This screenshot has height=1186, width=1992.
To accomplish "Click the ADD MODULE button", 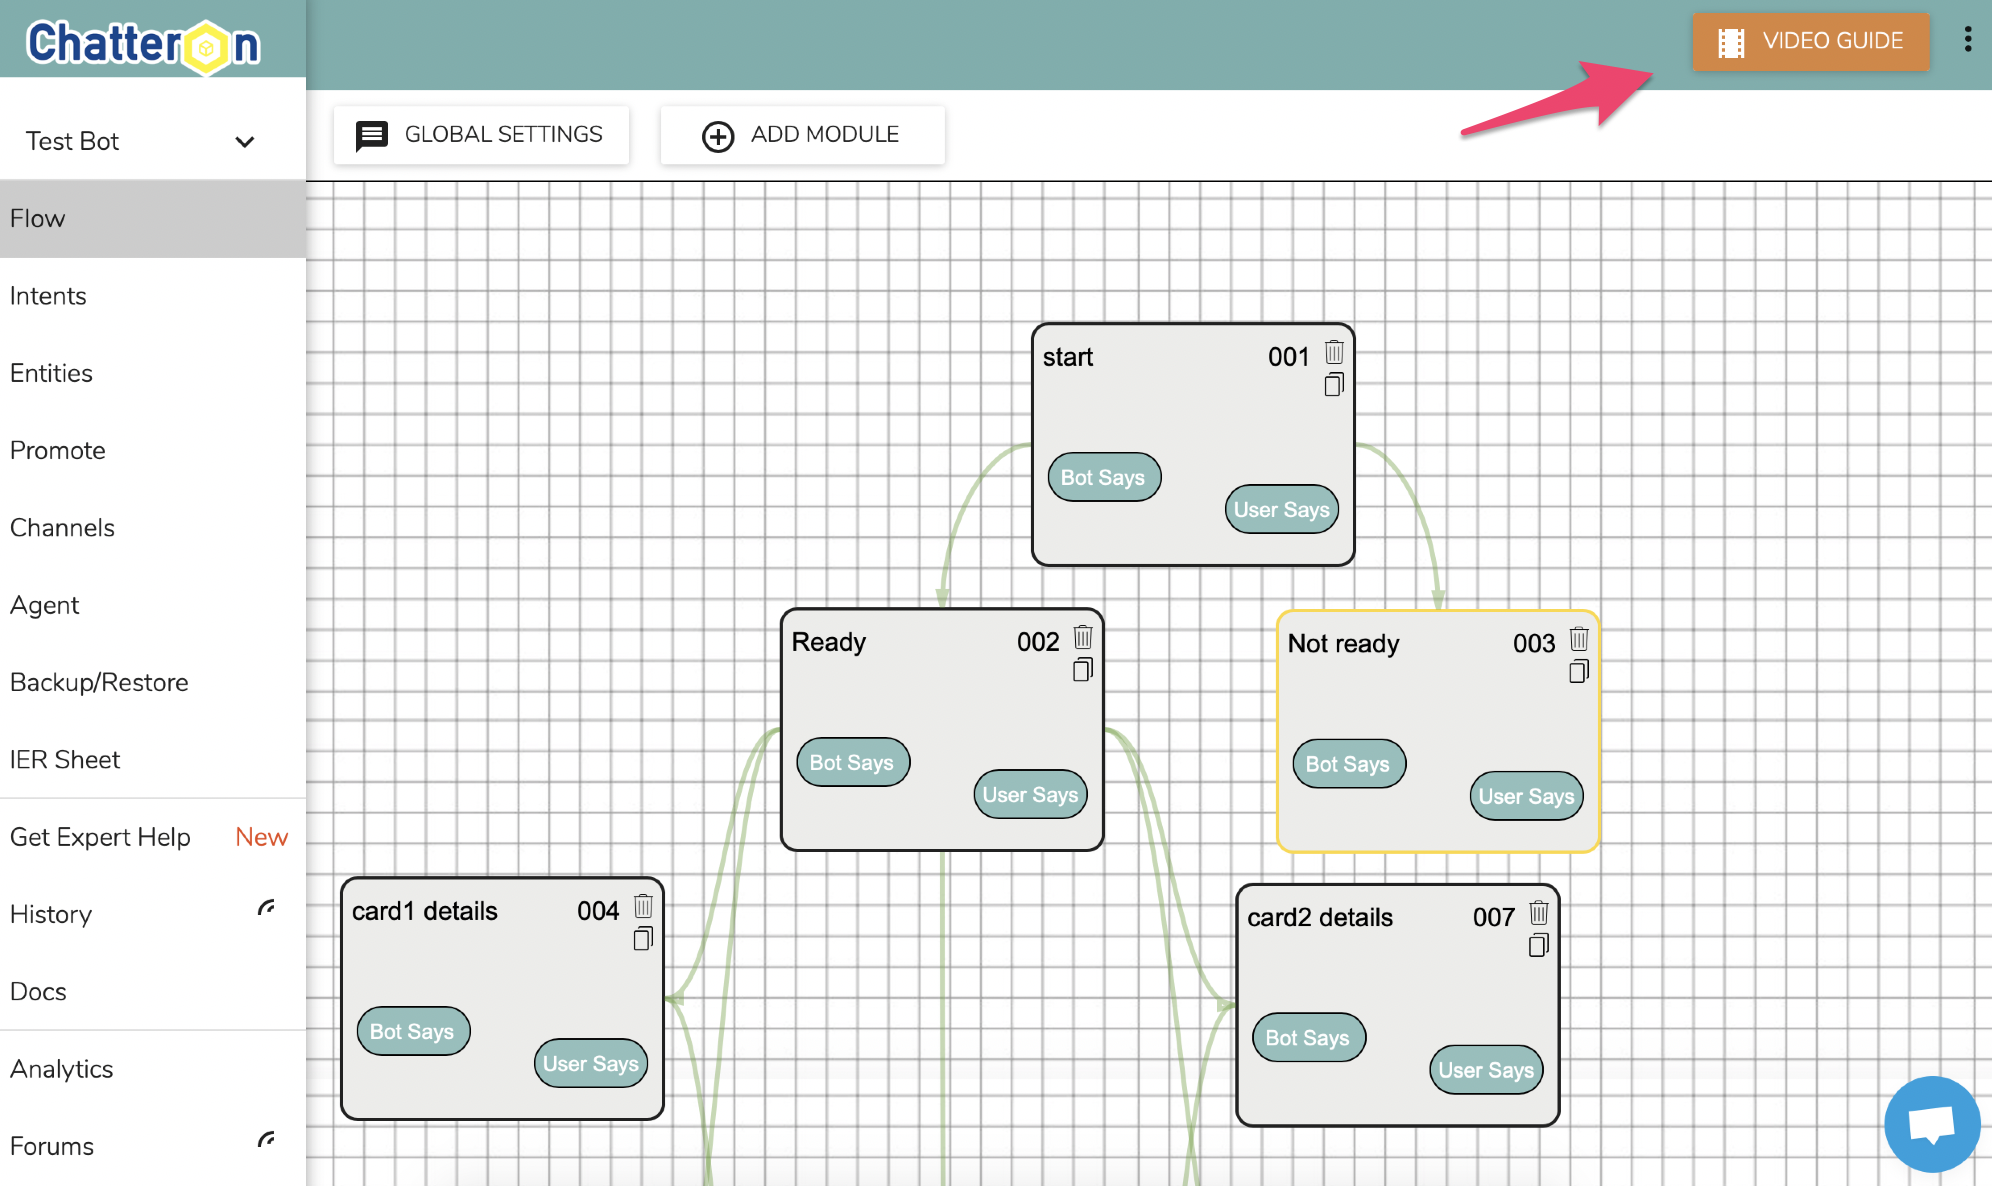I will pyautogui.click(x=802, y=135).
